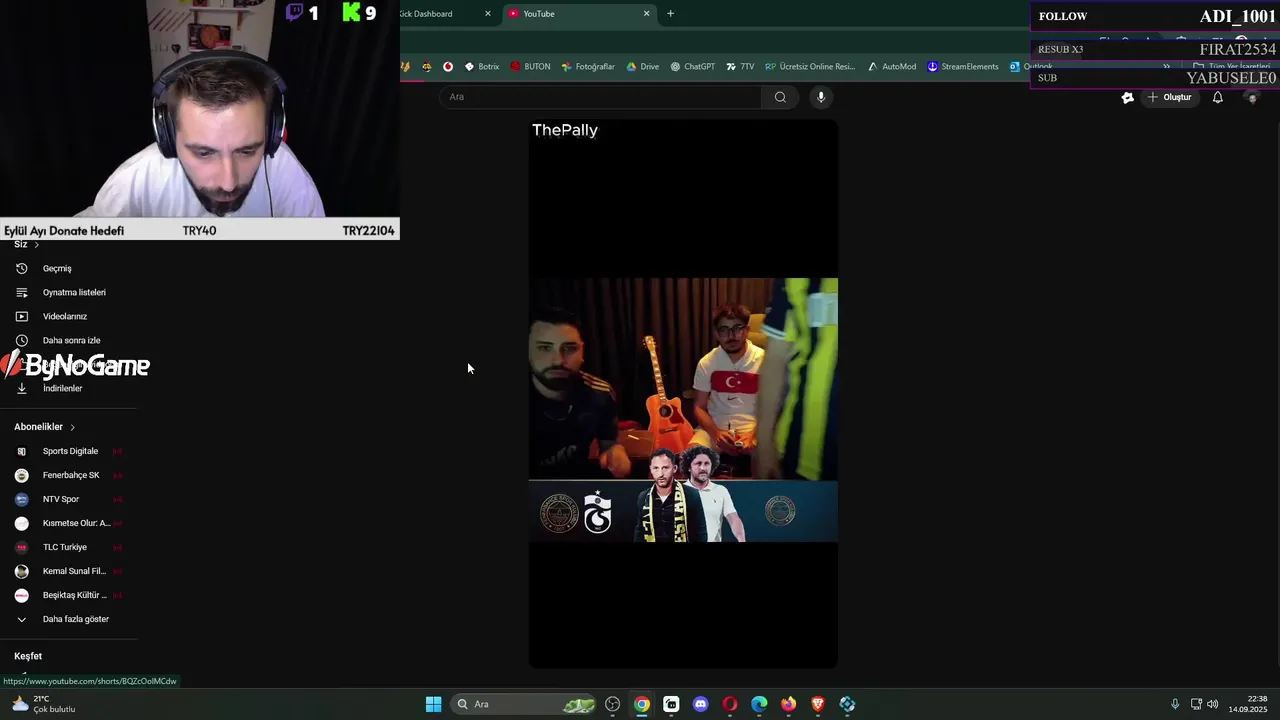Open 7TV bookmark
This screenshot has width=1280, height=720.
point(740,67)
